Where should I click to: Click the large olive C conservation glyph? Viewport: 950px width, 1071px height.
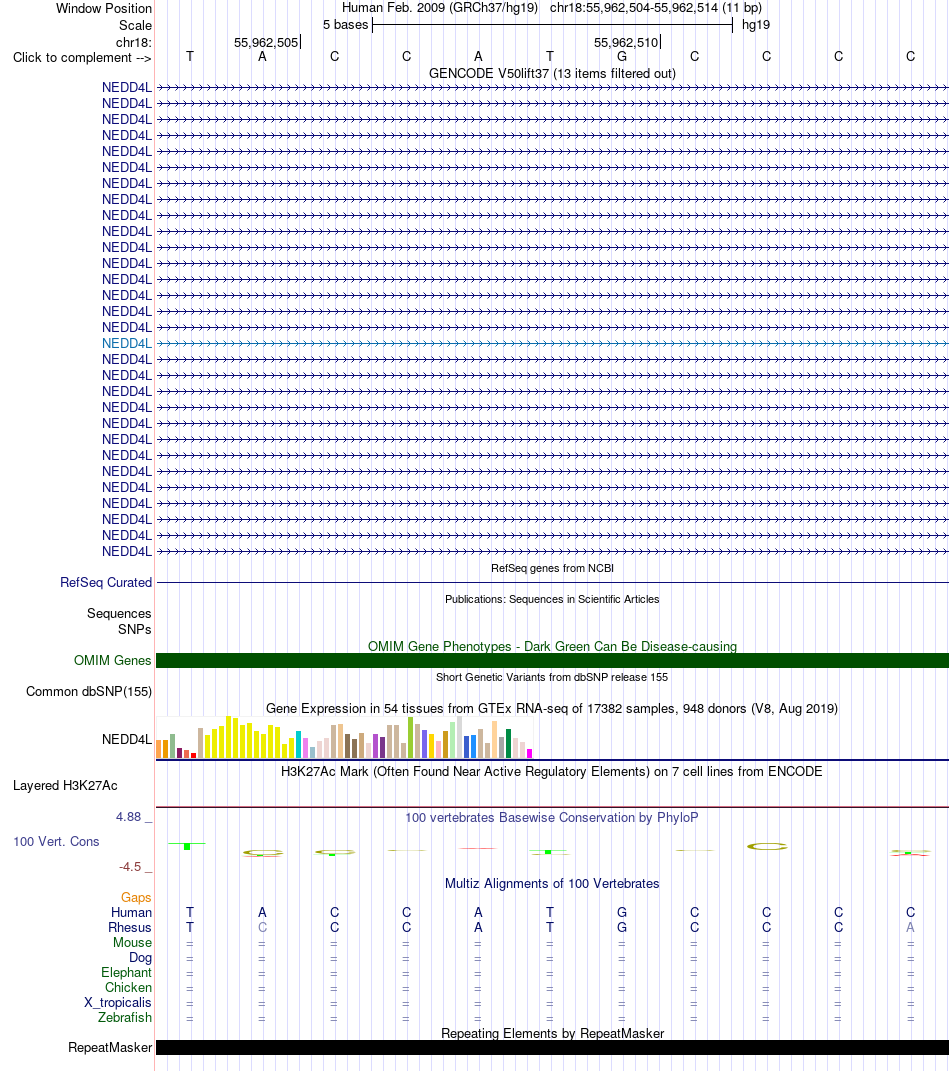point(767,846)
